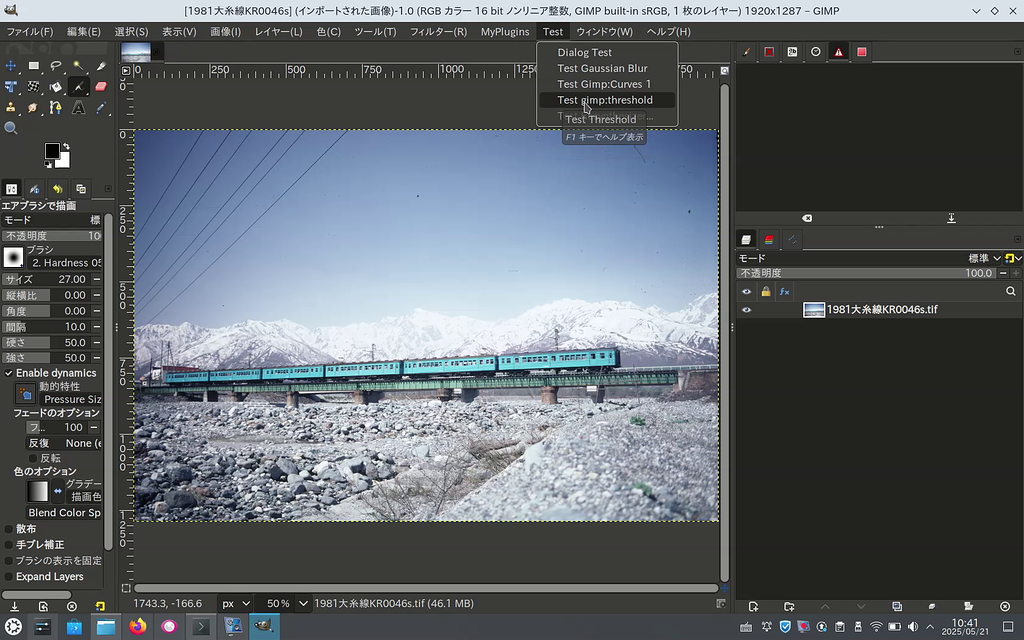Choose Test Gaussian Blur from the menu
1024x640 pixels.
click(x=604, y=68)
